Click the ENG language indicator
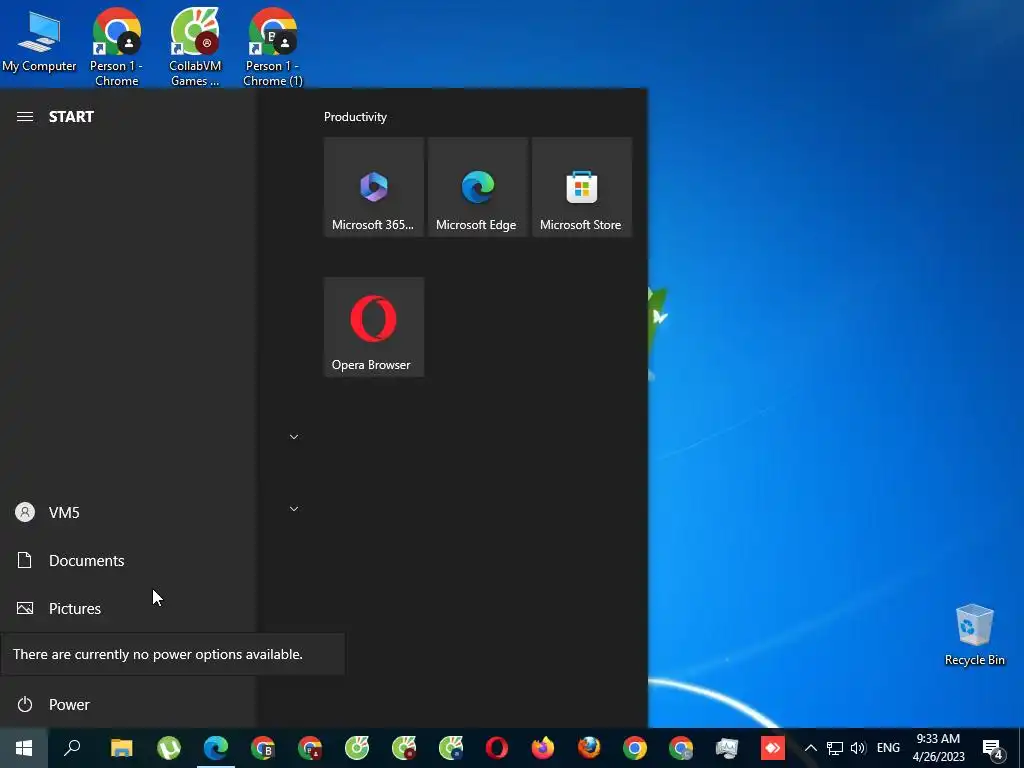The height and width of the screenshot is (768, 1024). click(888, 748)
